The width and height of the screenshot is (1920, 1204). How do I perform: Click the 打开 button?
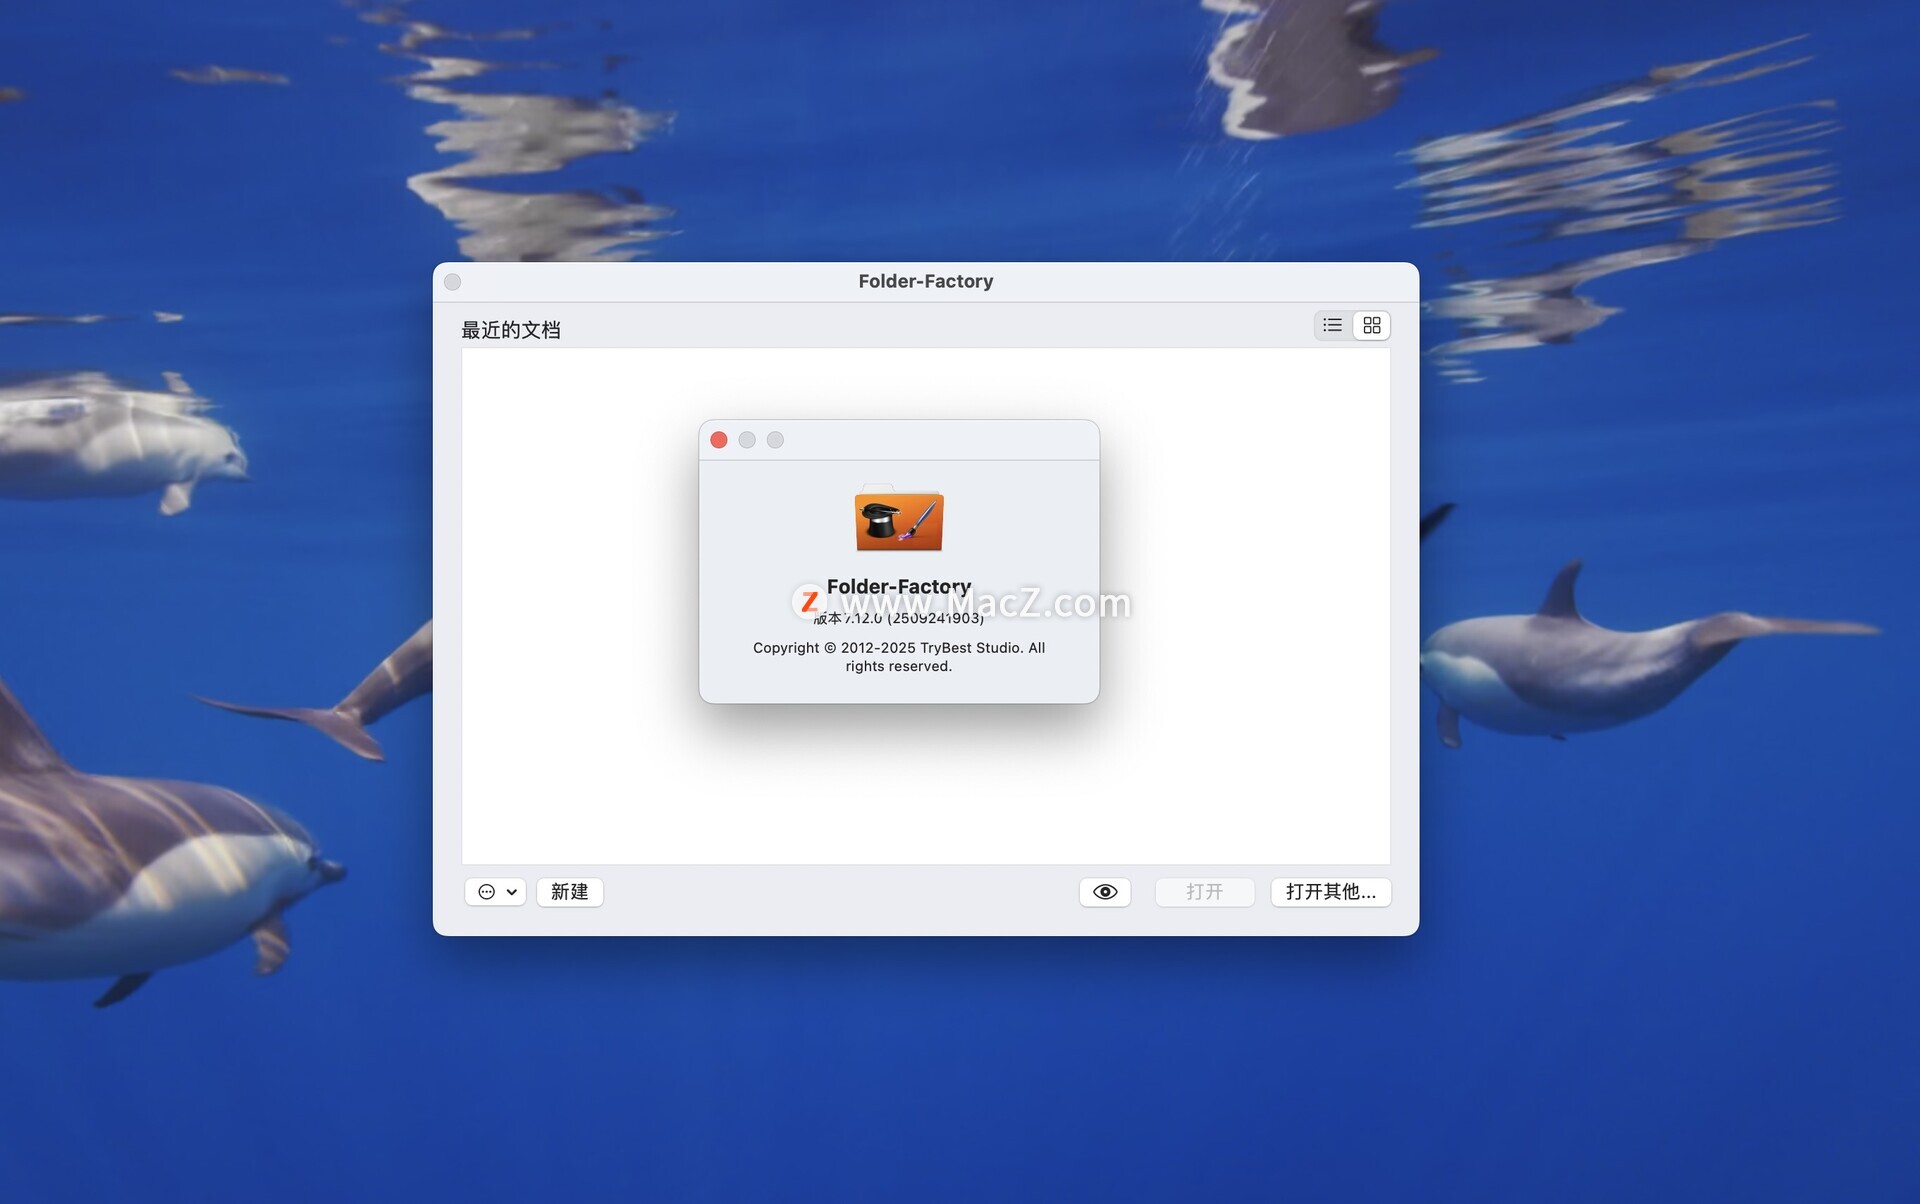coord(1204,892)
